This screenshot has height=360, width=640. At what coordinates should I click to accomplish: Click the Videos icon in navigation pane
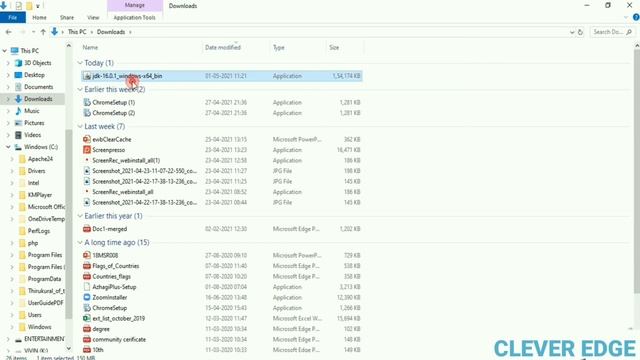coord(18,135)
